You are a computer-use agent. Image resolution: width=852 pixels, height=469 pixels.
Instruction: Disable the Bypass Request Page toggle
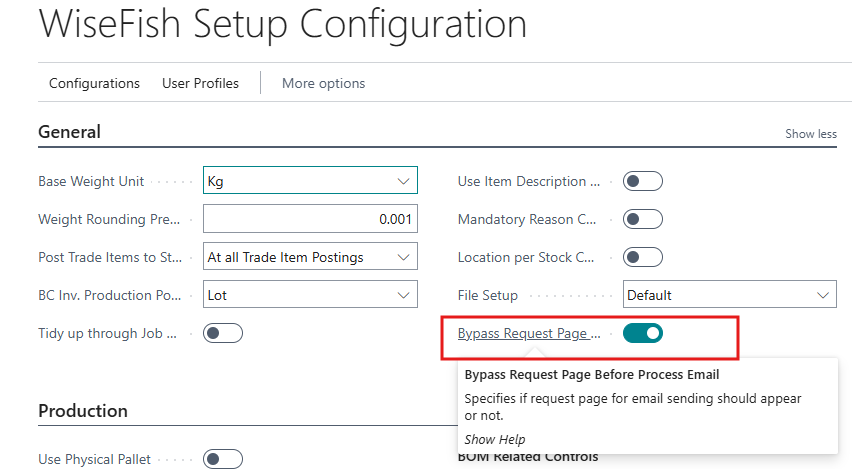click(642, 333)
